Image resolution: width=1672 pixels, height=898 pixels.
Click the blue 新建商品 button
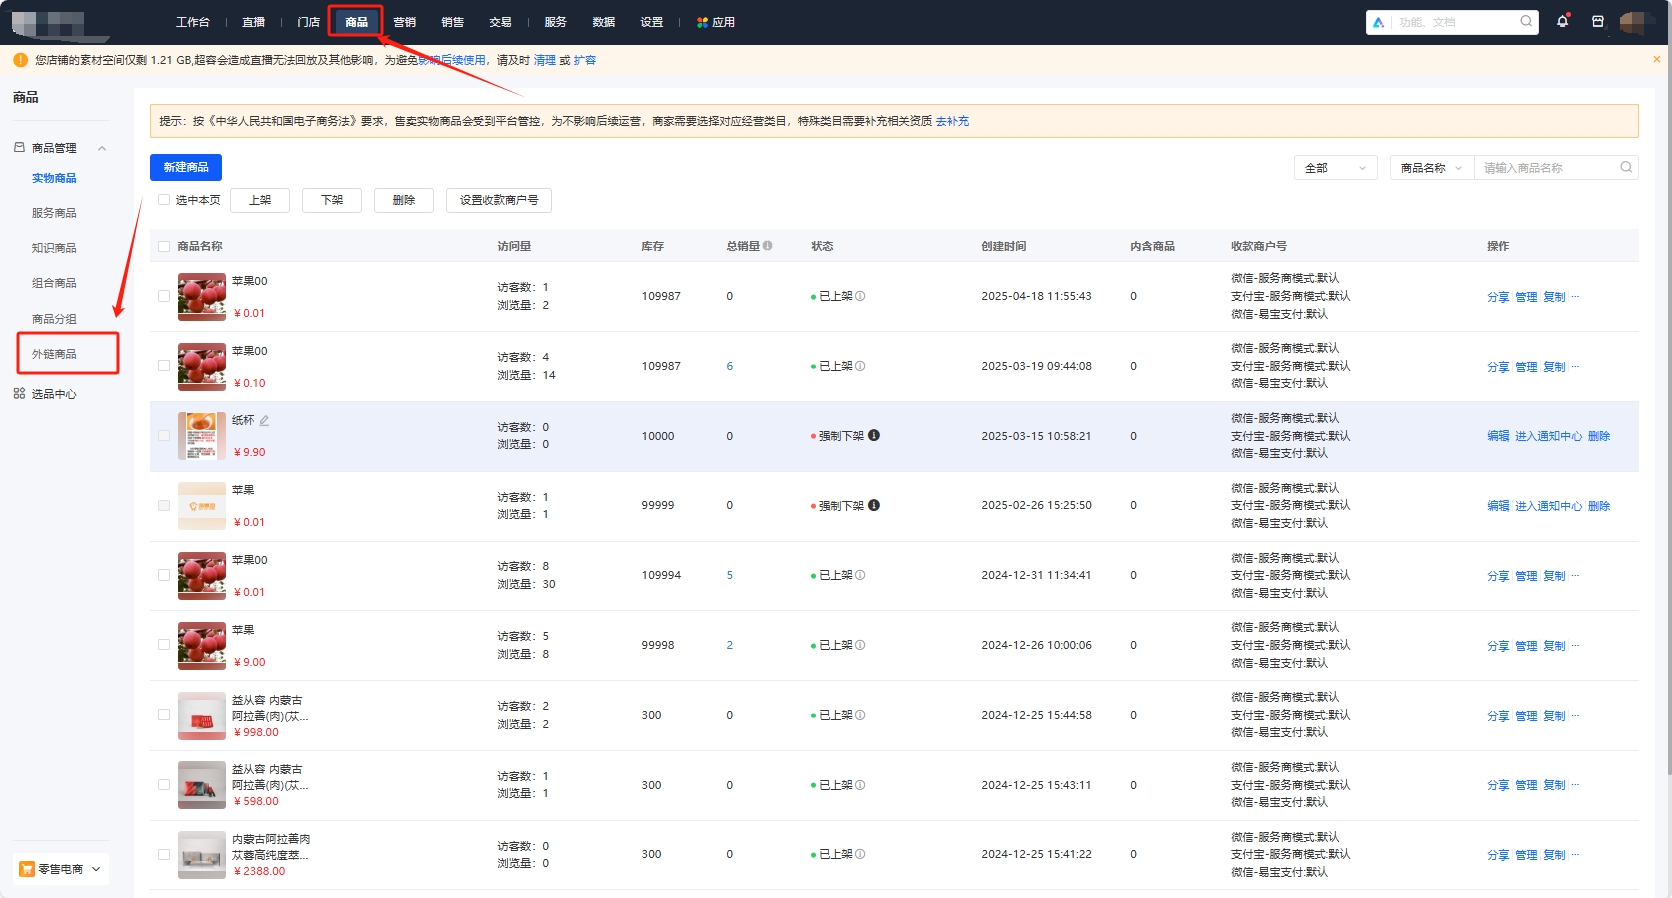186,167
